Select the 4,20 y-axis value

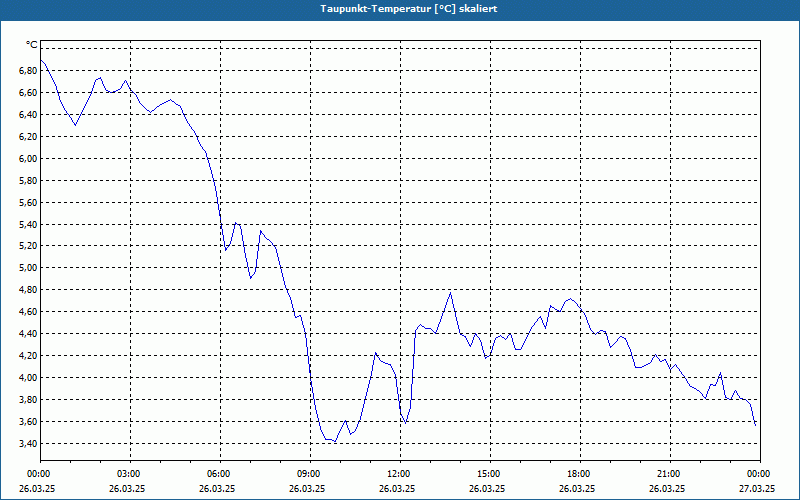[x=28, y=355]
